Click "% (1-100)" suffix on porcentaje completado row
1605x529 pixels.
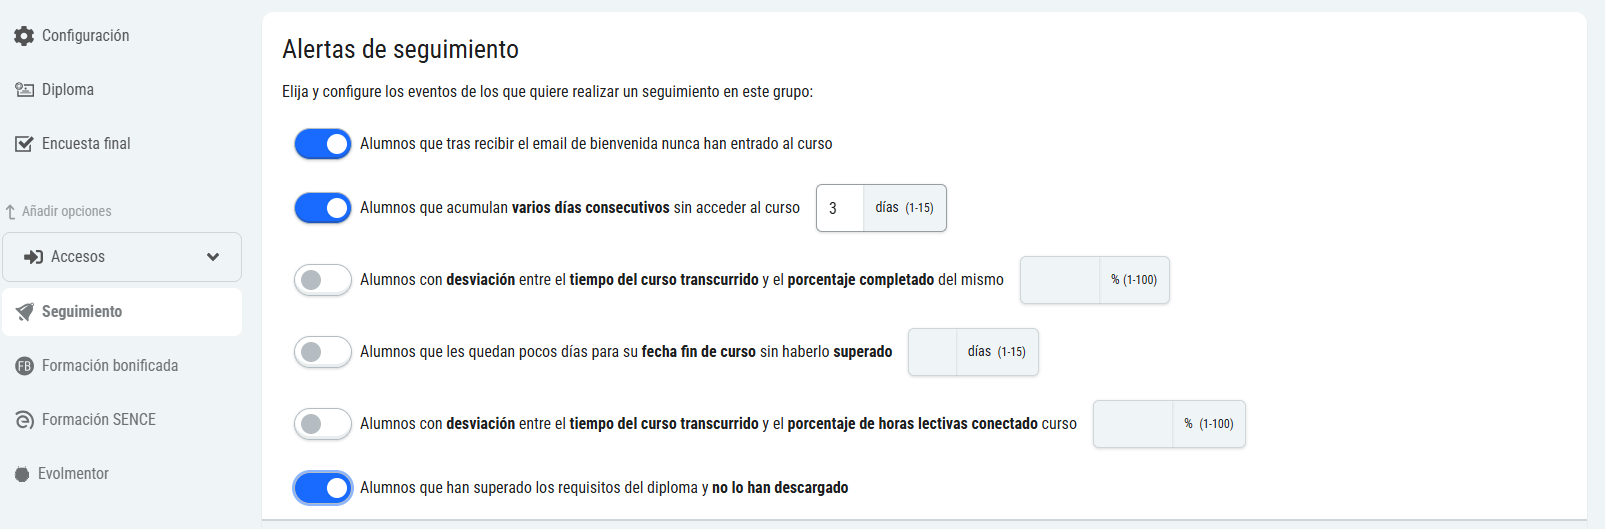click(1134, 280)
